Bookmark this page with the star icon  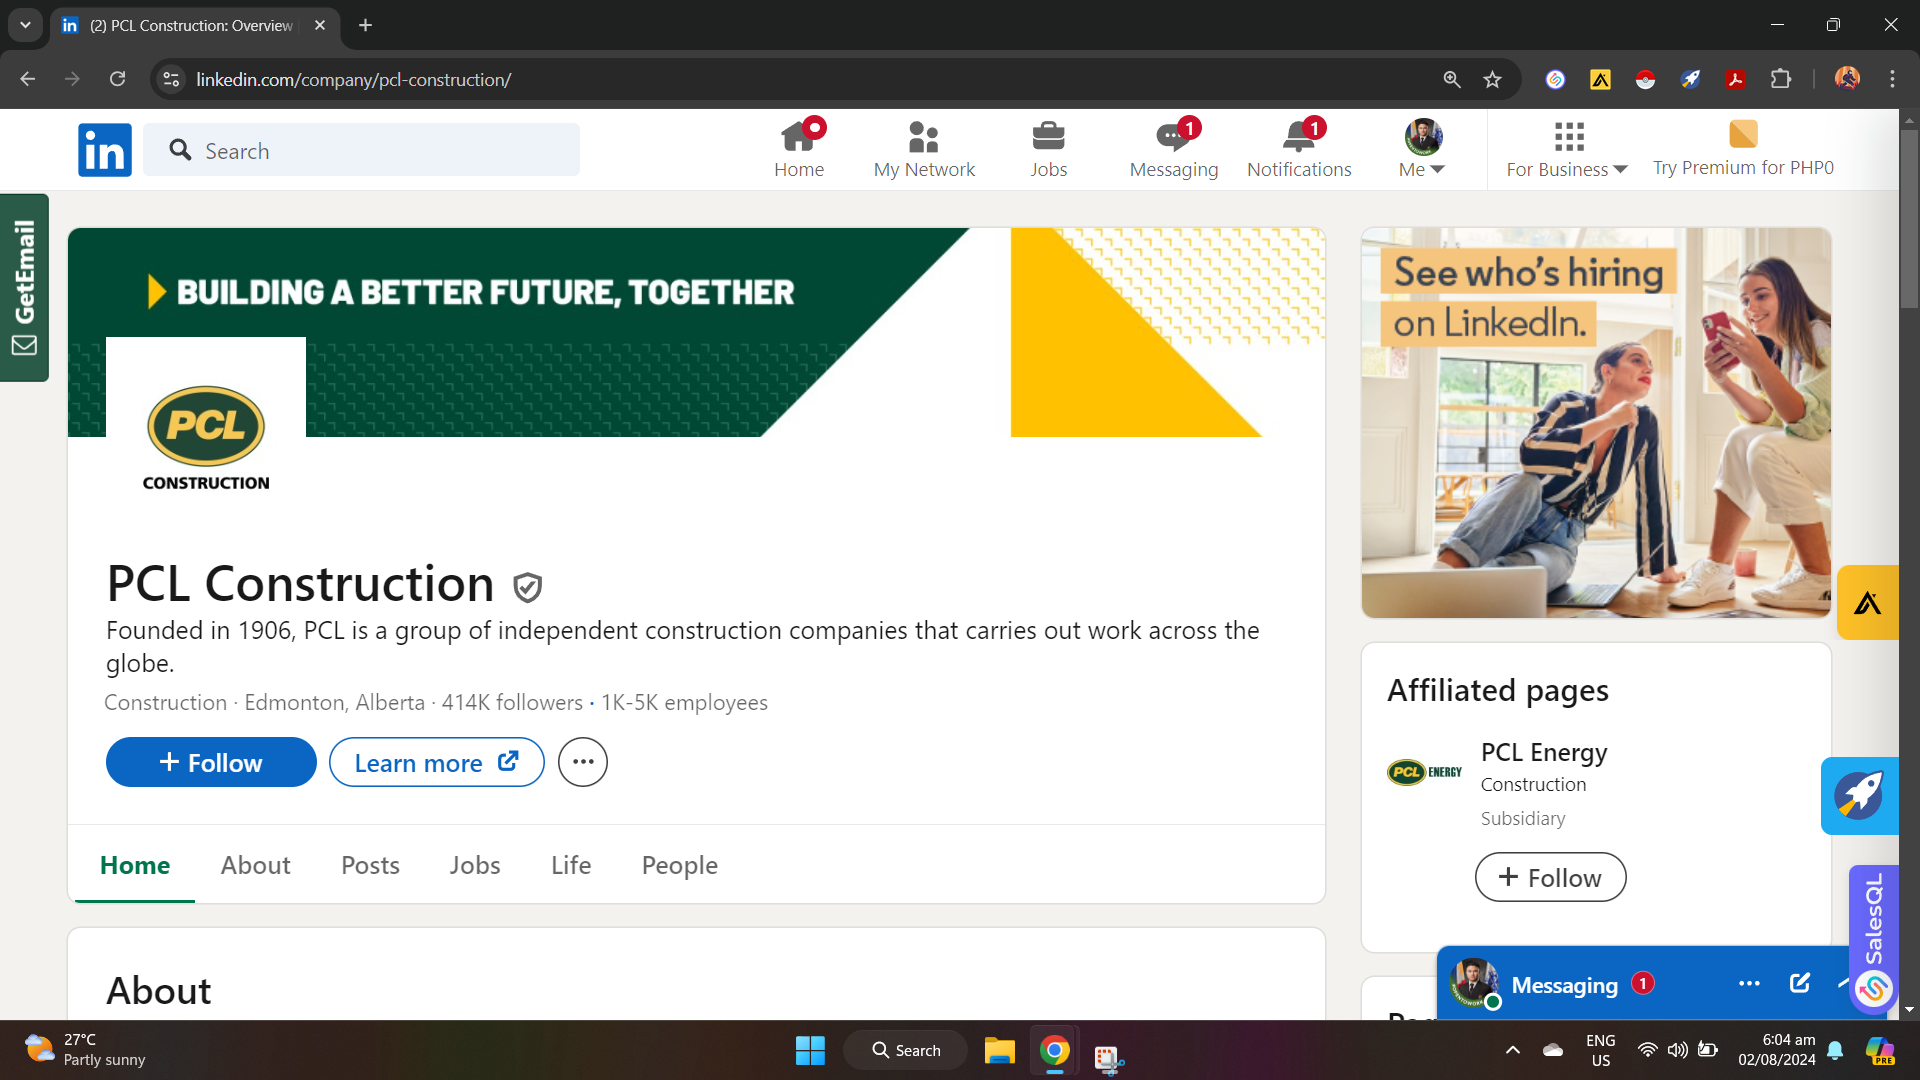(1492, 80)
